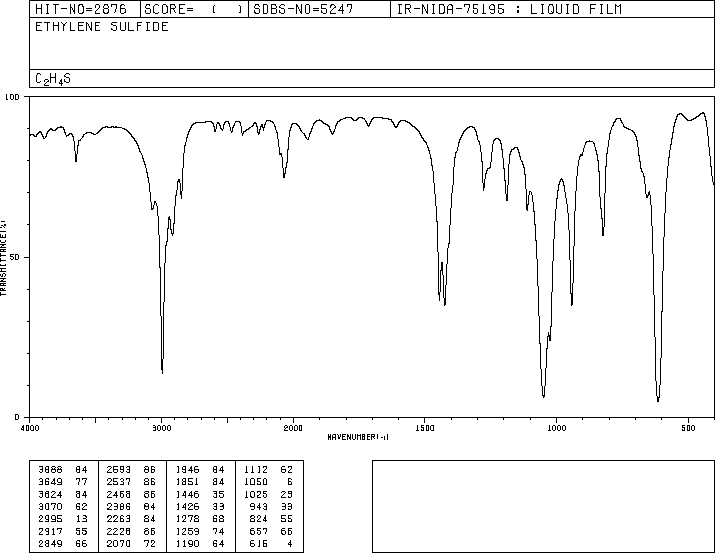Click the 50 label on the transmittance axis

point(14,257)
